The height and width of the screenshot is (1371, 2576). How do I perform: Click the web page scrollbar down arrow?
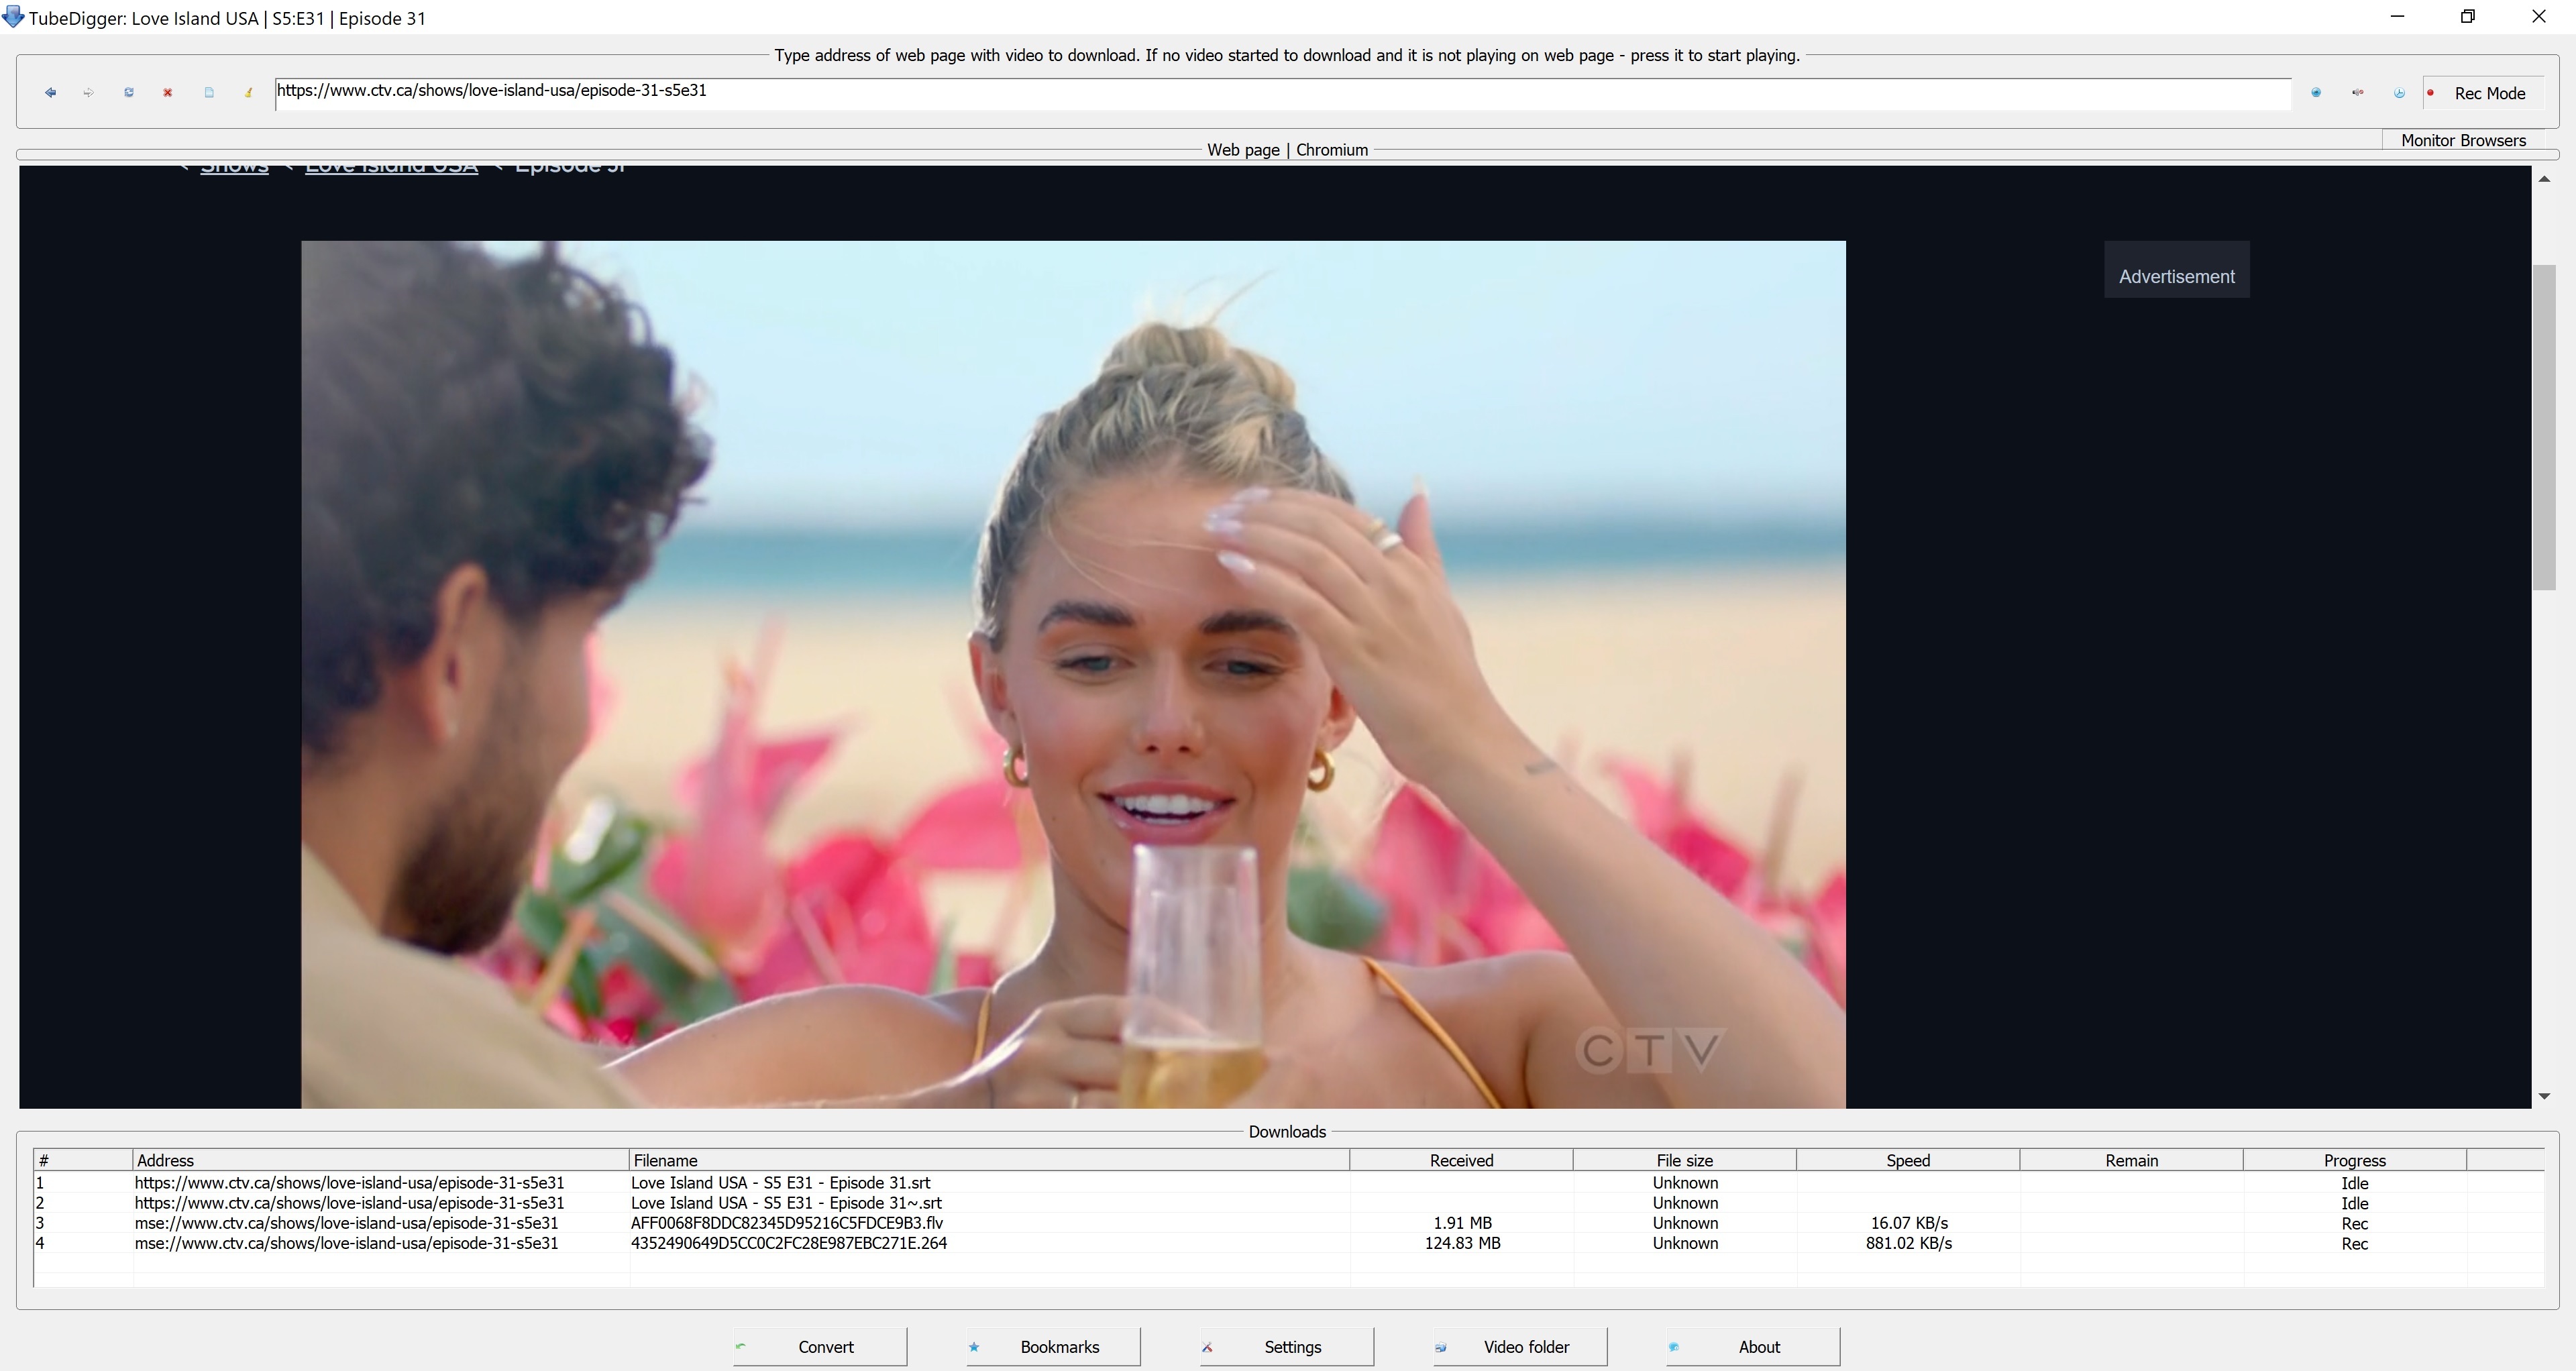pyautogui.click(x=2544, y=1097)
